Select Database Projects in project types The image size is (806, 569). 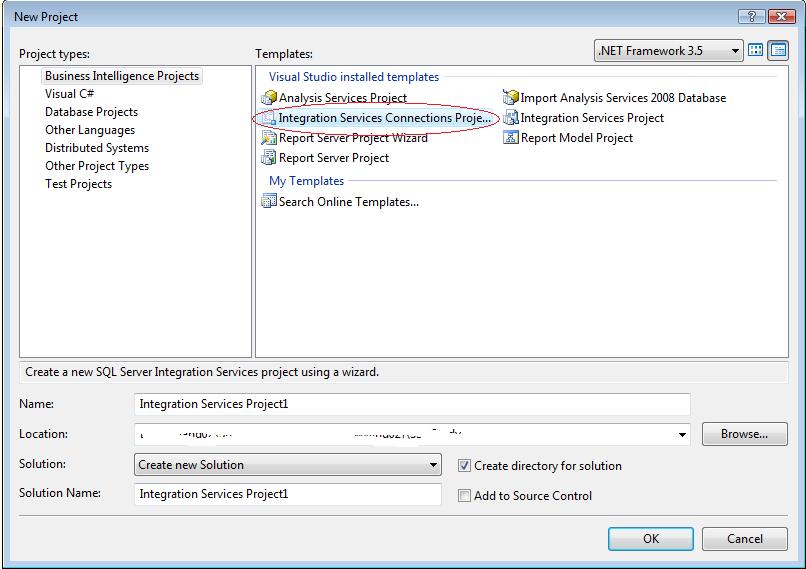[91, 112]
